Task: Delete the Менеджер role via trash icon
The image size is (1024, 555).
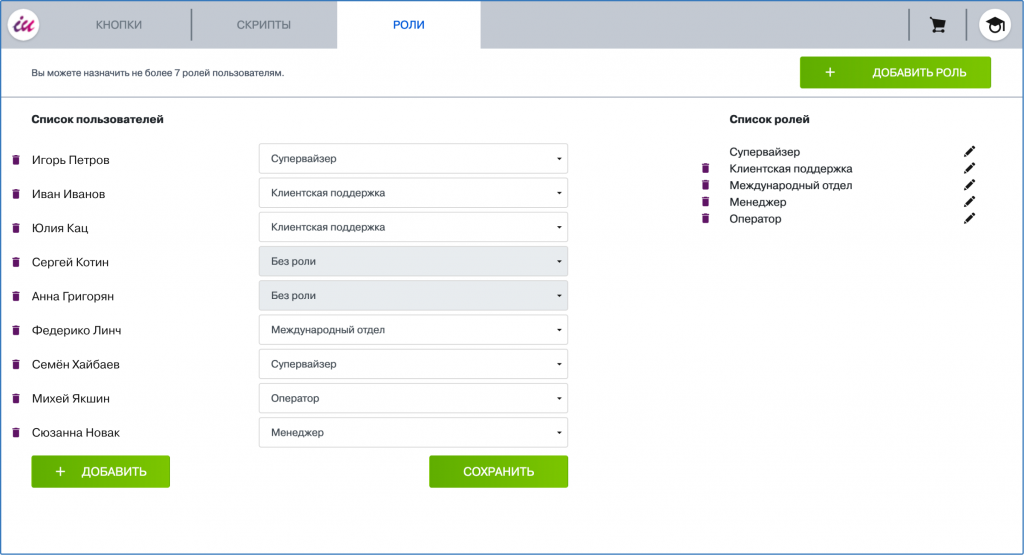Action: 705,202
